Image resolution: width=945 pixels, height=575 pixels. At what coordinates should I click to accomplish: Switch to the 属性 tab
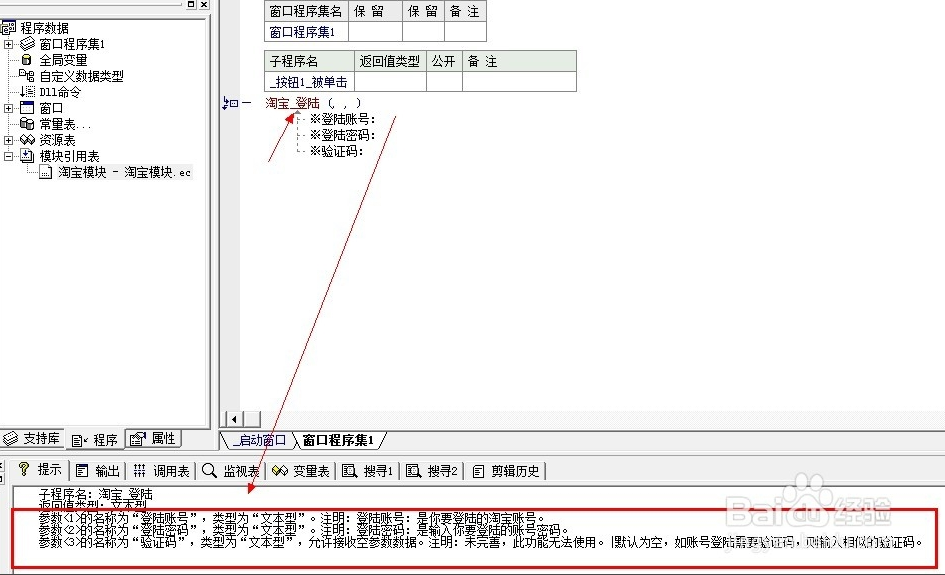154,439
